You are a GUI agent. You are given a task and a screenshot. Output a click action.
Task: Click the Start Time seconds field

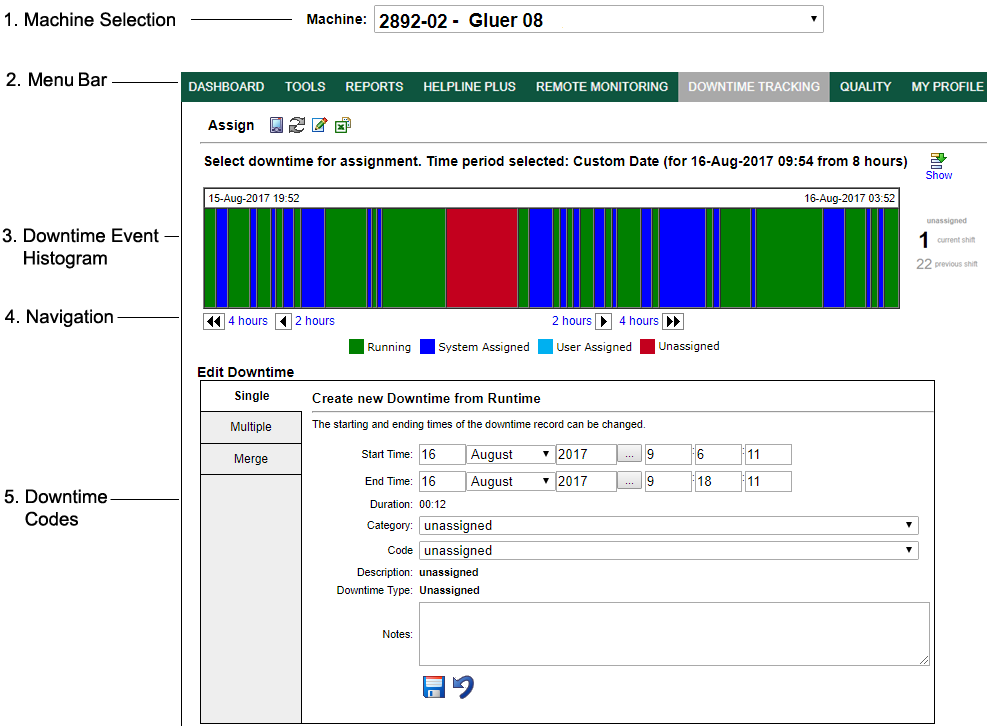pyautogui.click(x=768, y=455)
